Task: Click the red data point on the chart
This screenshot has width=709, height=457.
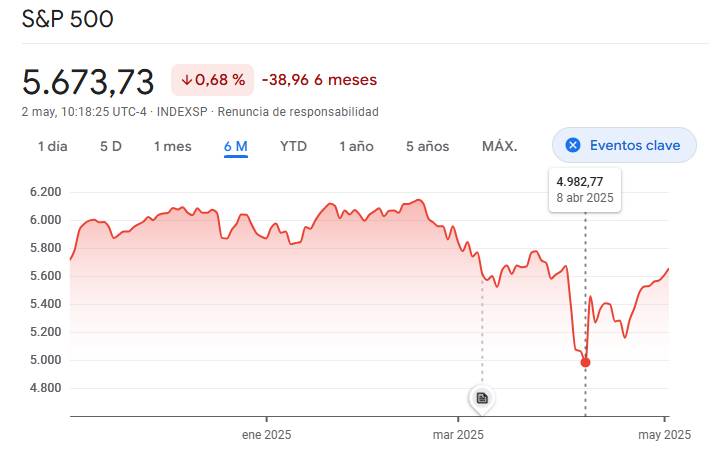Action: click(x=585, y=362)
